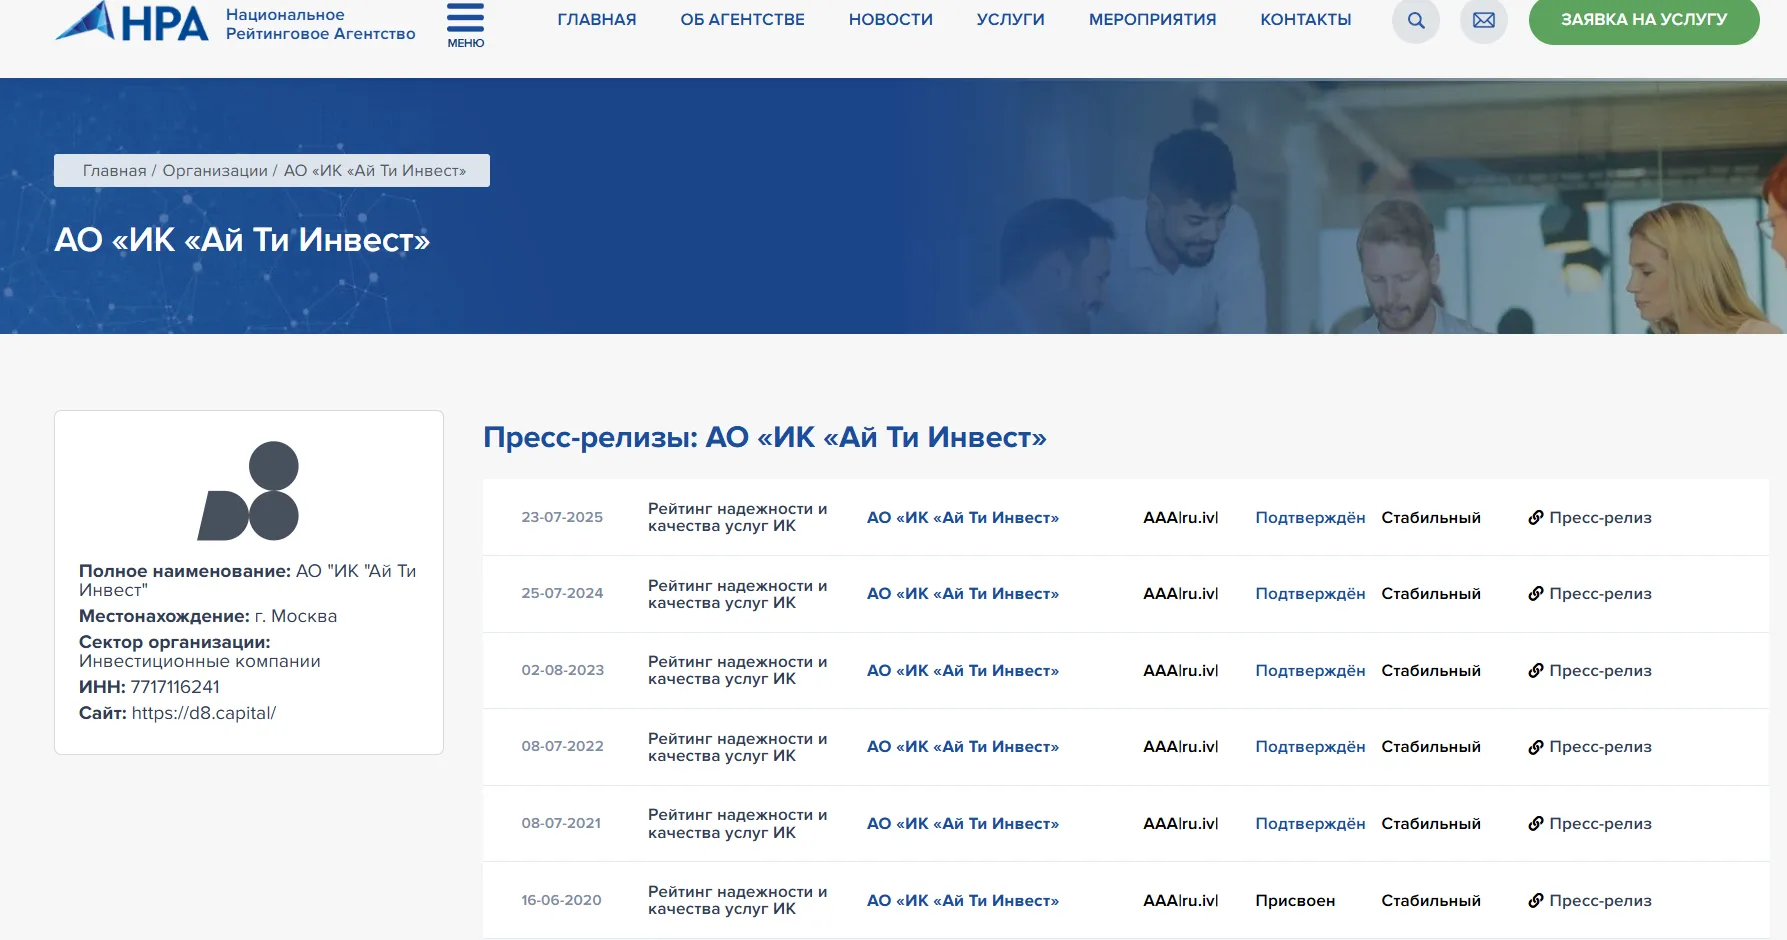Open company link in 08-07-2021 row
Image resolution: width=1787 pixels, height=940 pixels.
point(962,823)
